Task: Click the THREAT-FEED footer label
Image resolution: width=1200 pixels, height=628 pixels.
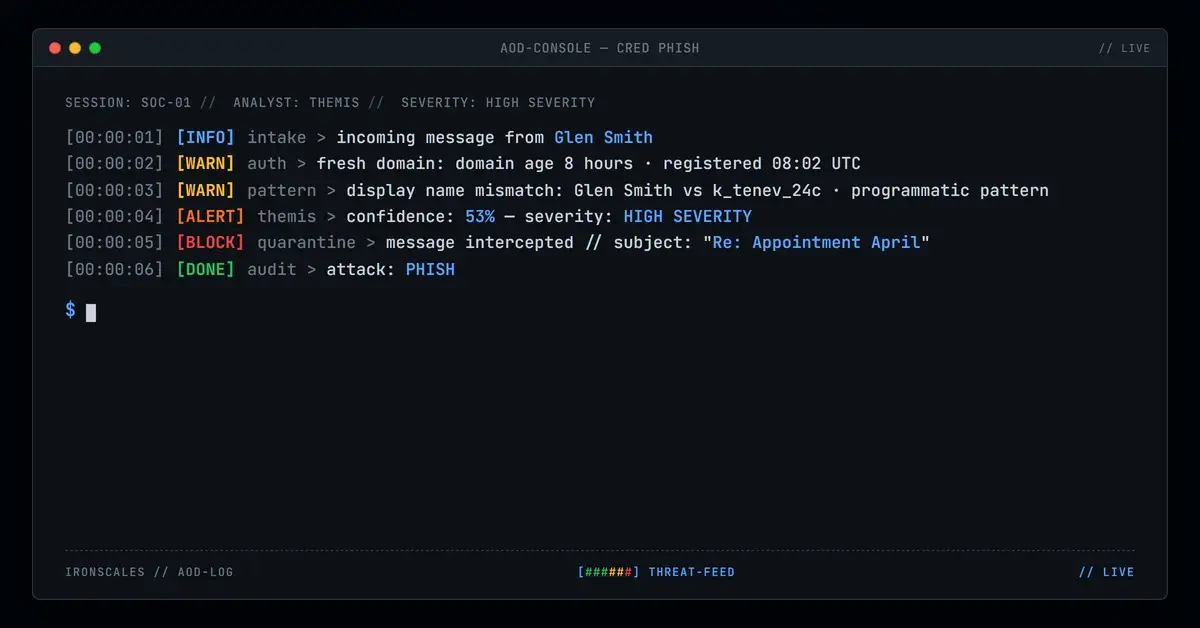Action: point(692,572)
